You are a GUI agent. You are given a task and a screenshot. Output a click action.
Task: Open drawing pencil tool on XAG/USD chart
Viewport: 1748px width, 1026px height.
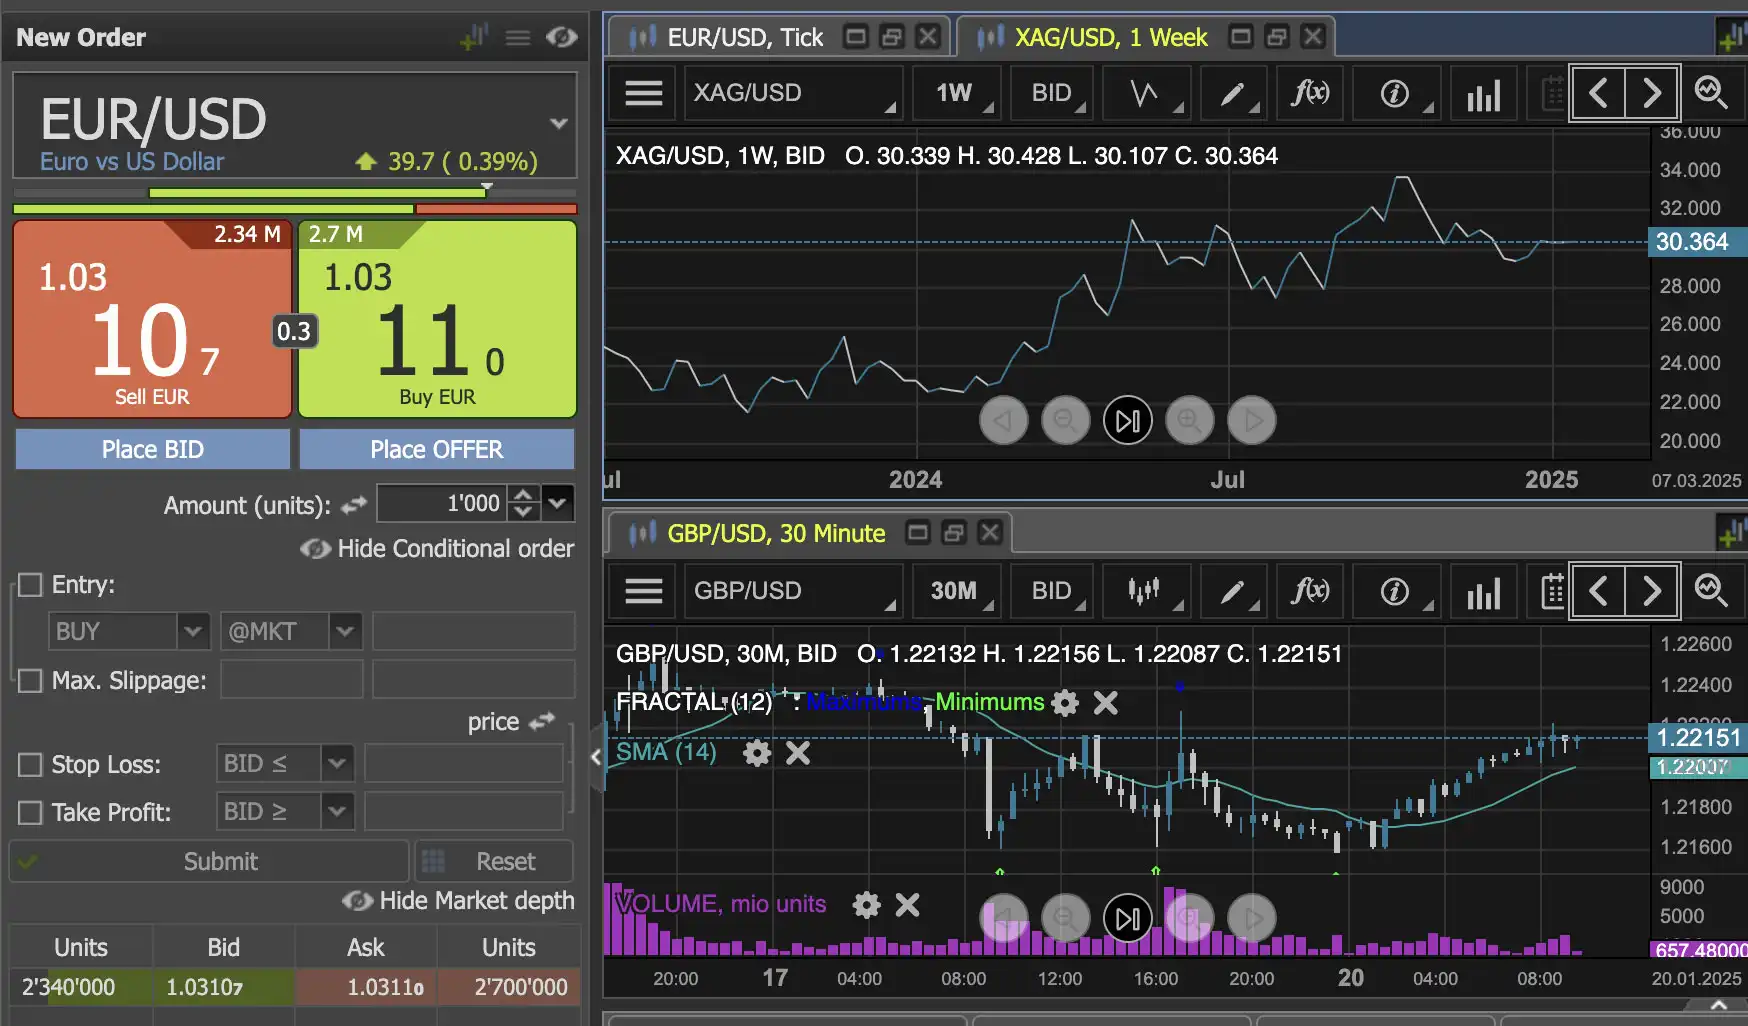(1232, 93)
